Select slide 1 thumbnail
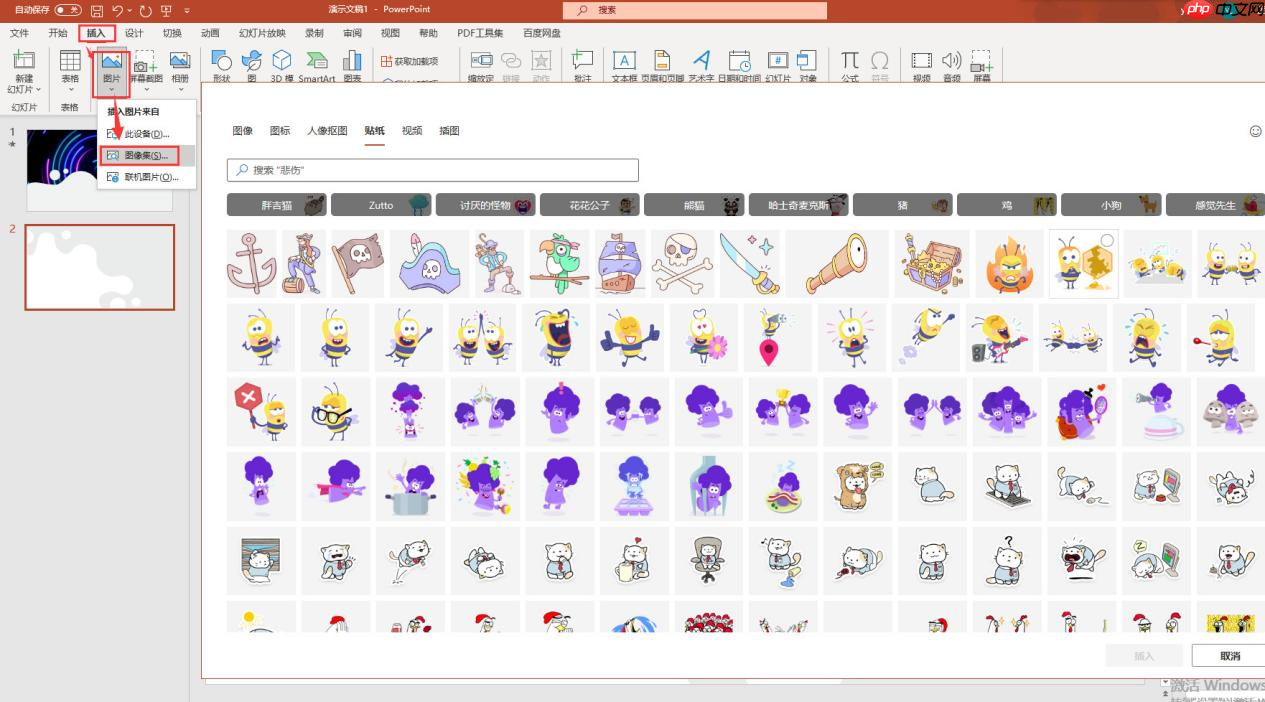Image resolution: width=1265 pixels, height=702 pixels. (x=99, y=170)
